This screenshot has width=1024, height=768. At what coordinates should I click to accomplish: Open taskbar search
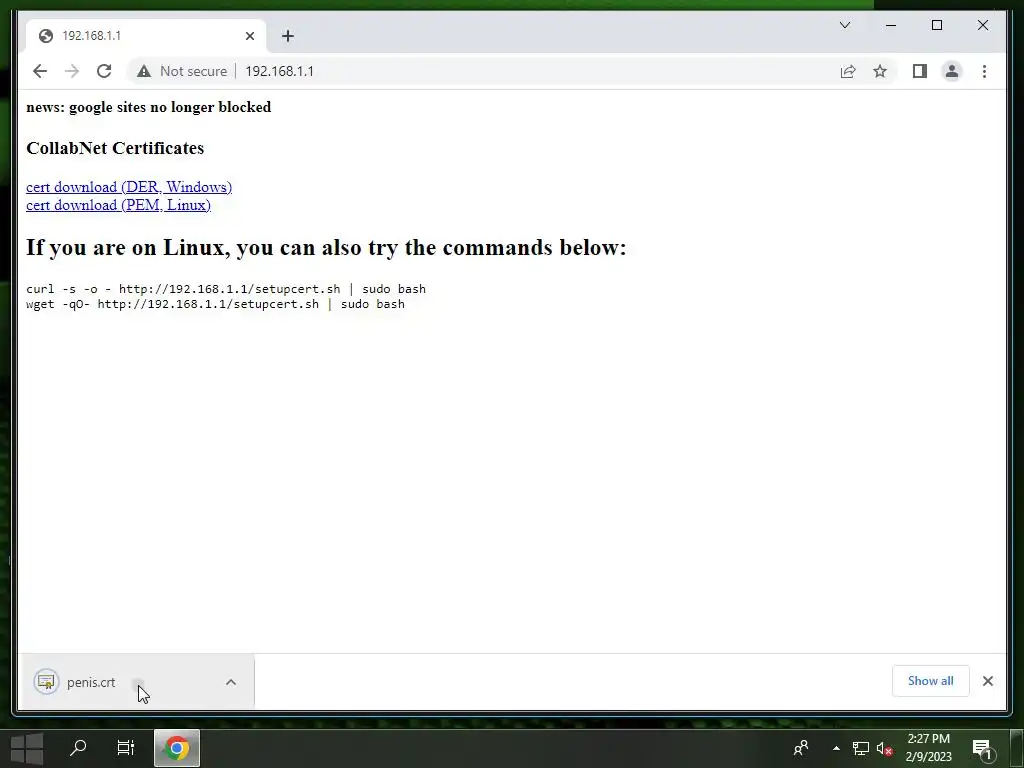[78, 748]
